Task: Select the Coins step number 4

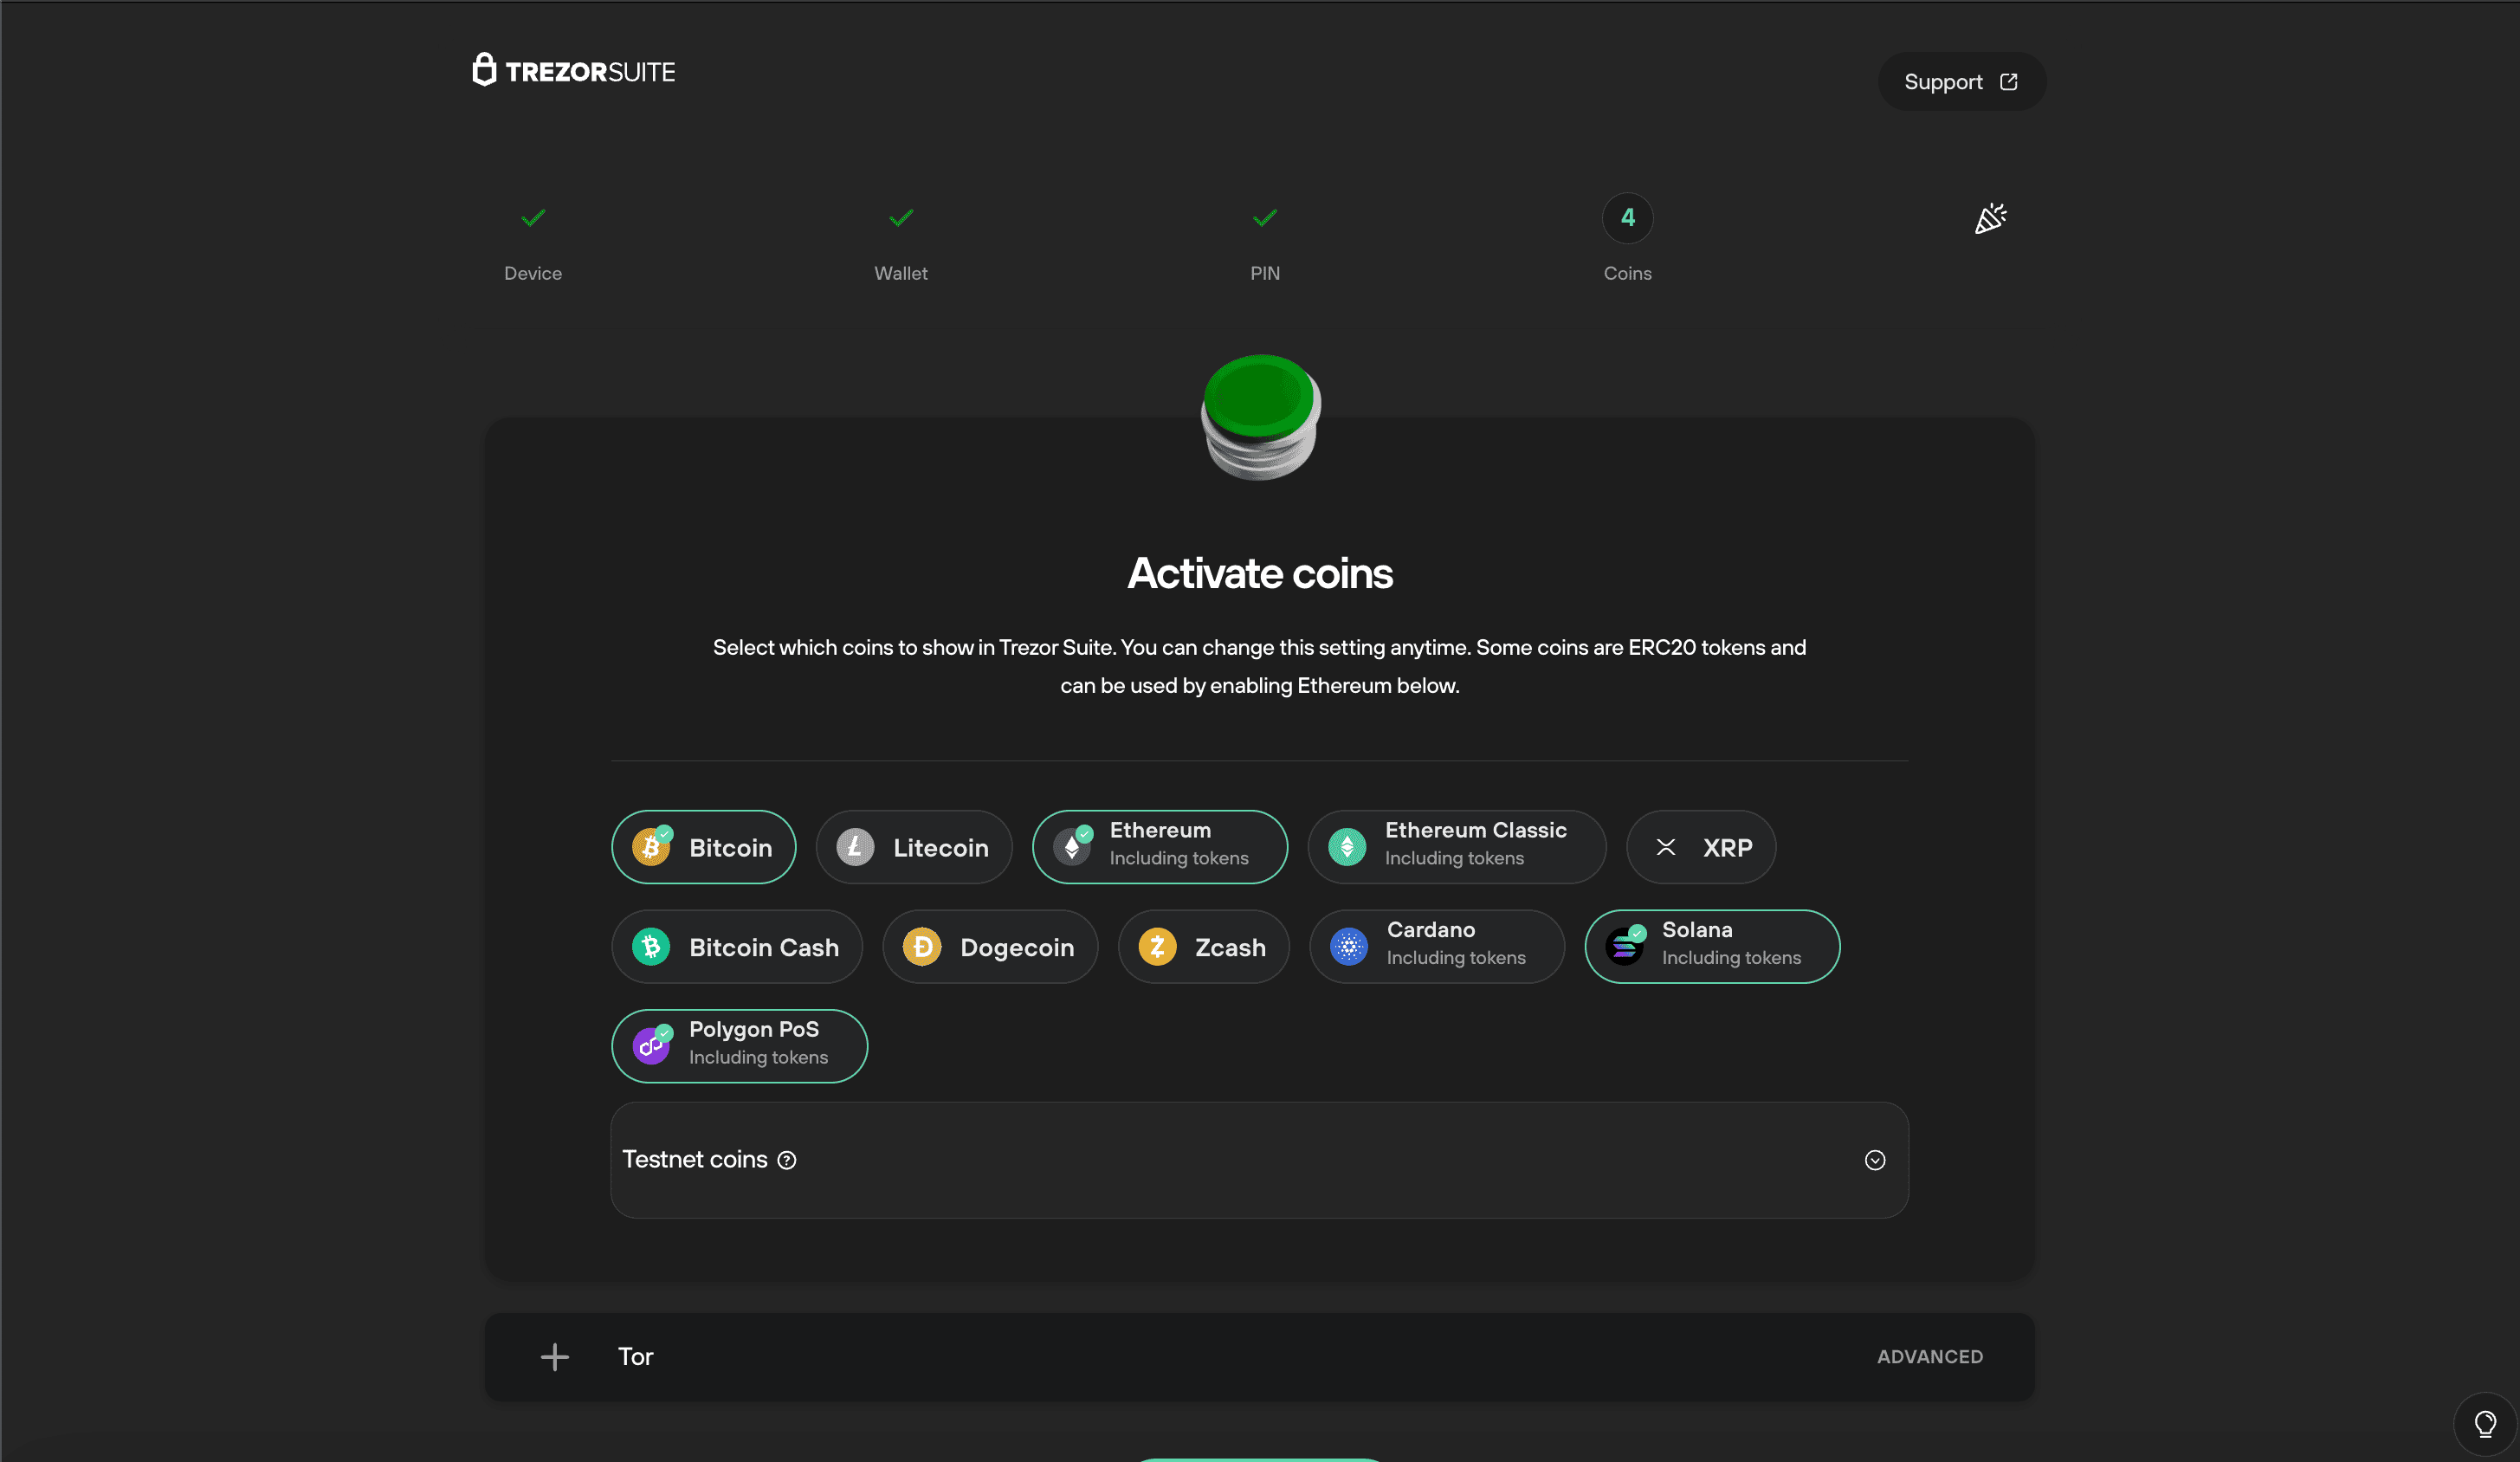Action: [x=1627, y=218]
